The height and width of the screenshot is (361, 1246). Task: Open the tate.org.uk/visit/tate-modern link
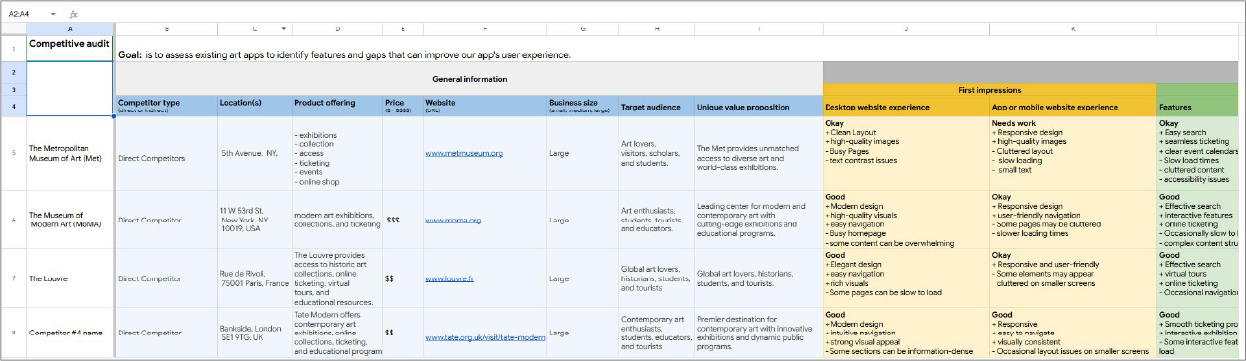485,337
